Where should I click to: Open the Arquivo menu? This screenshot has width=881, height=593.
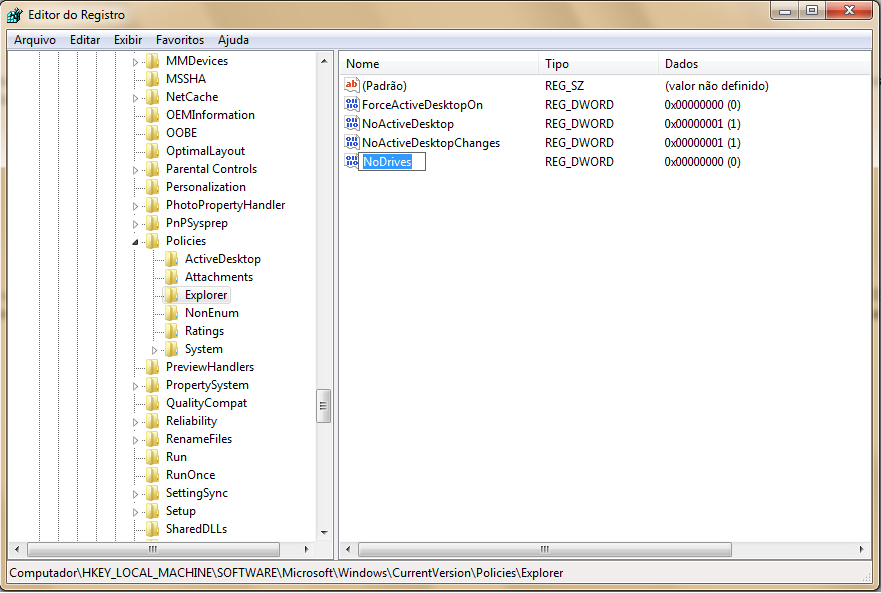click(35, 40)
